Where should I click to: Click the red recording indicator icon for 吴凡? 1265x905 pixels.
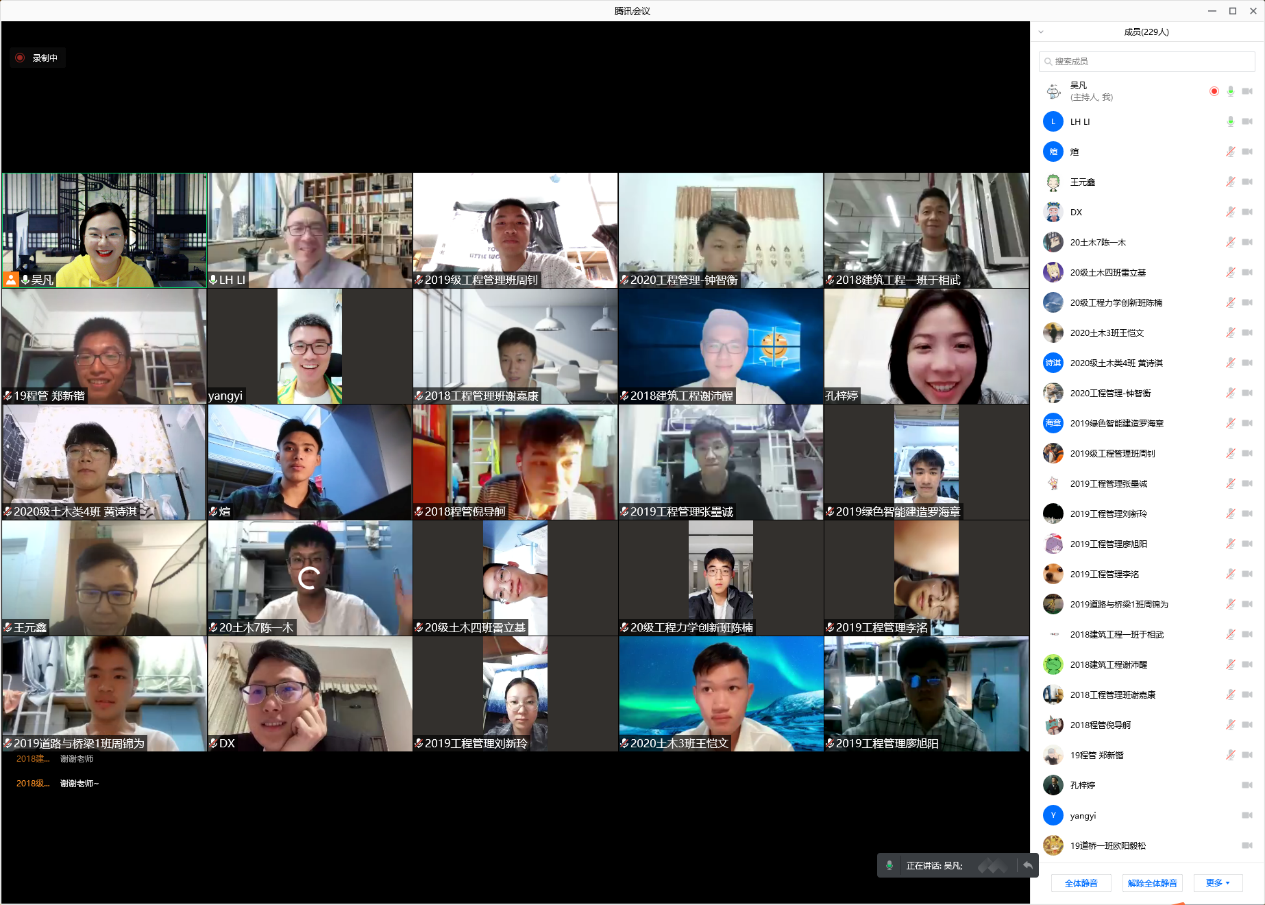point(1214,91)
